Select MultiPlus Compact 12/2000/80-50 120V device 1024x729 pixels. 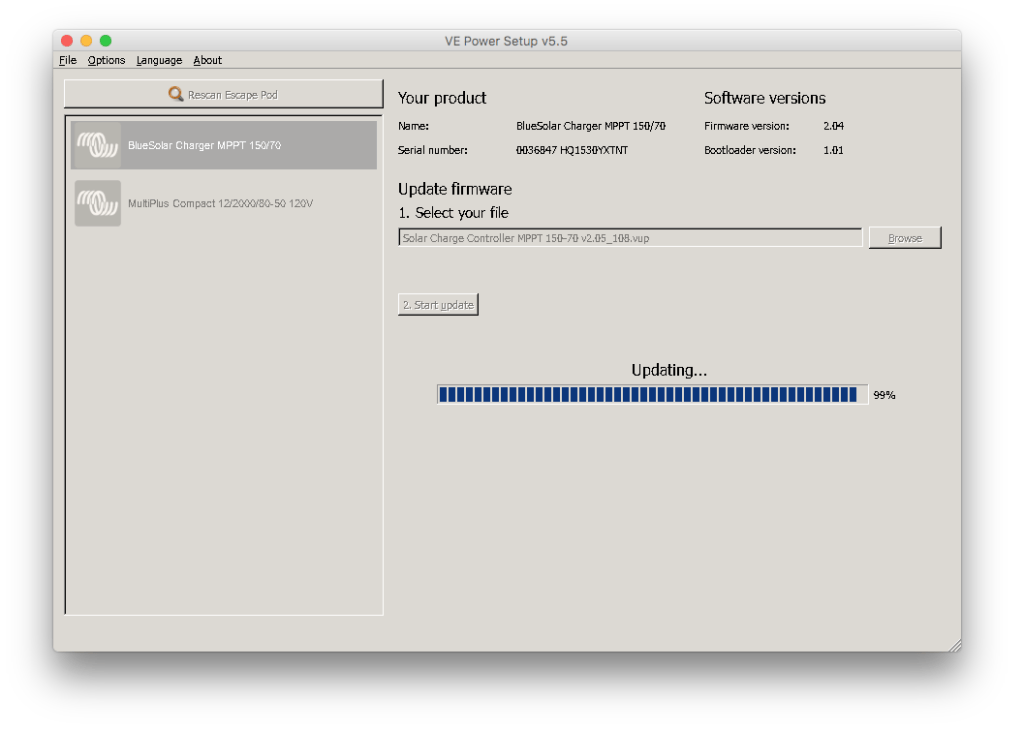(224, 203)
